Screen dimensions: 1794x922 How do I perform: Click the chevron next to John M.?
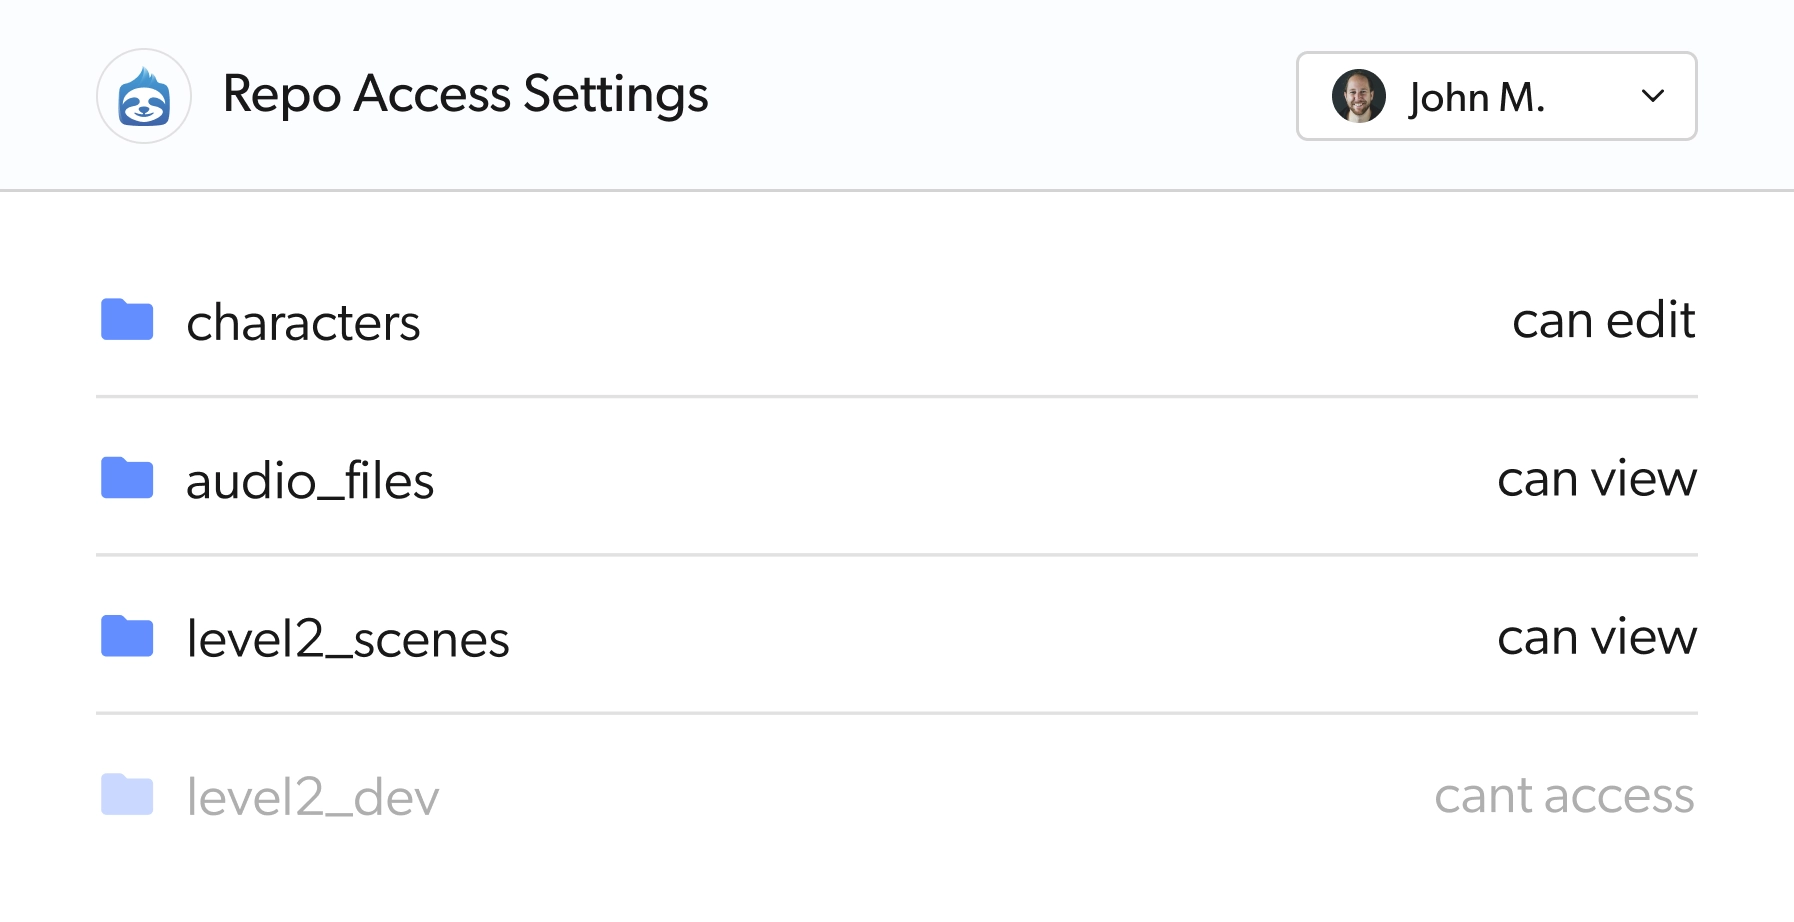click(x=1653, y=97)
